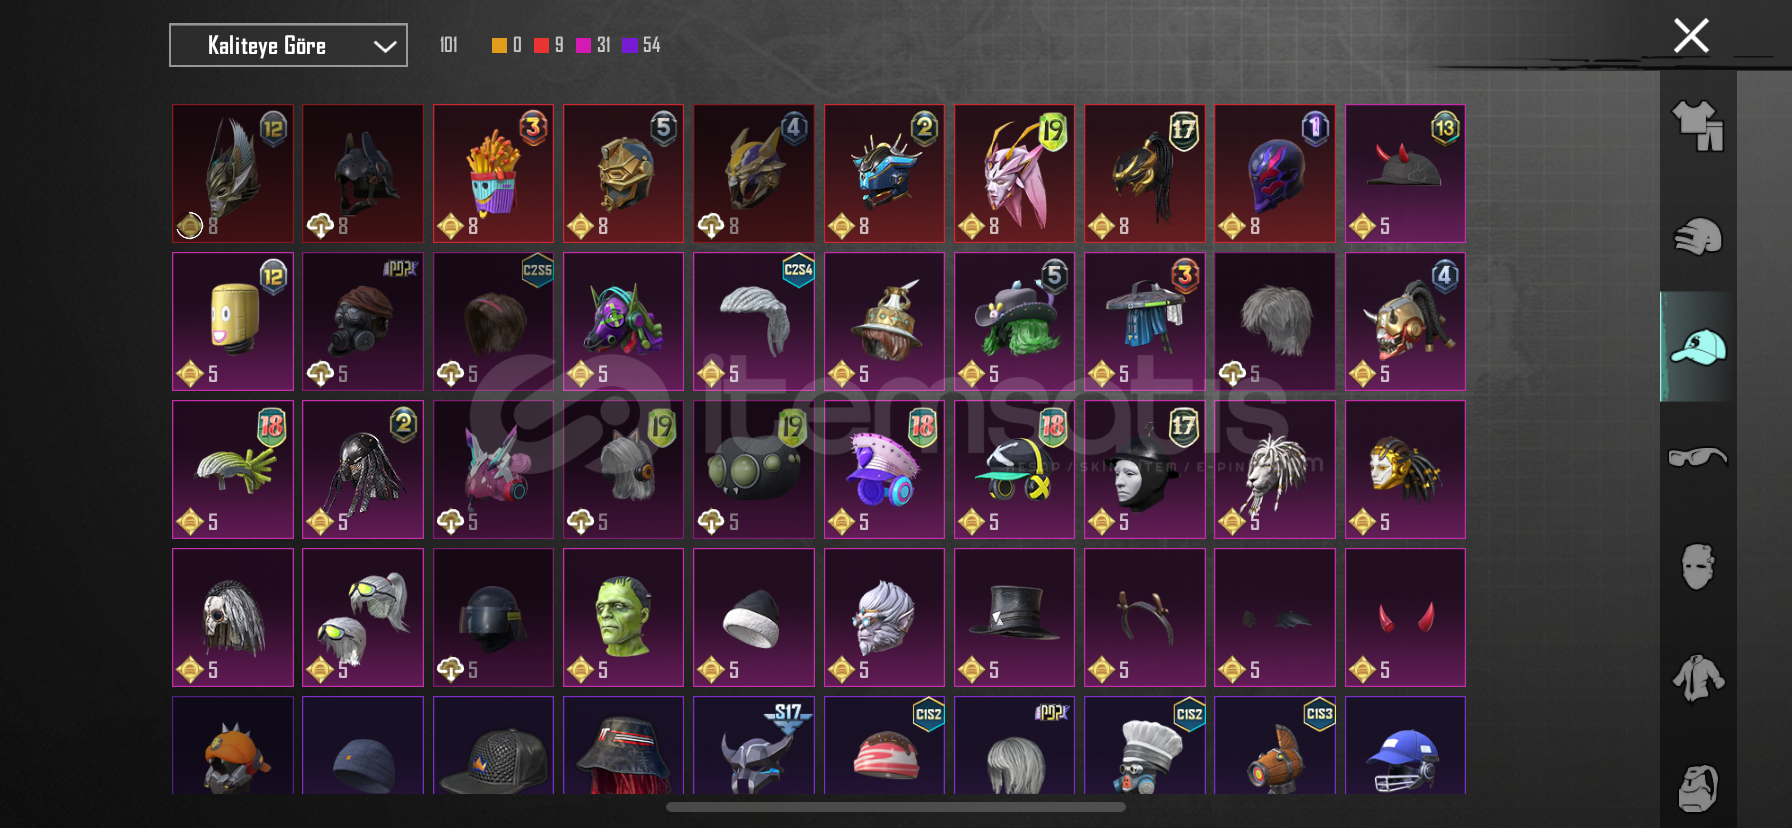Open the jacket category icon

tap(1697, 677)
